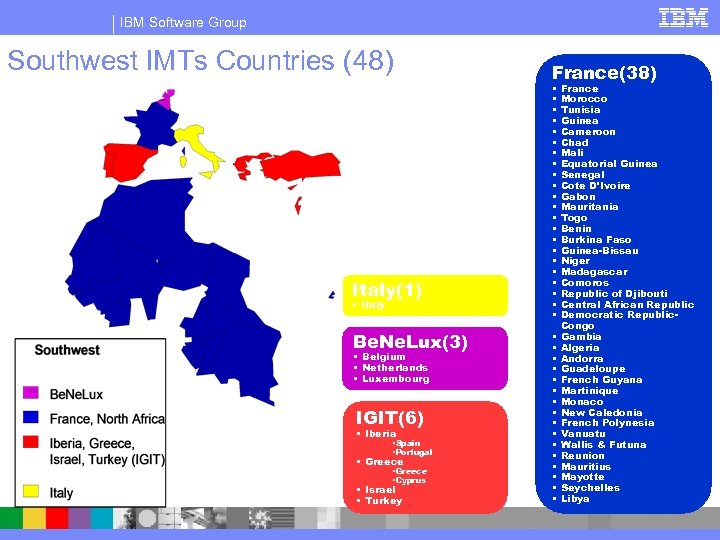Viewport: 720px width, 540px height.
Task: Click 'Guadeloupe' in the France list
Action: coord(593,369)
